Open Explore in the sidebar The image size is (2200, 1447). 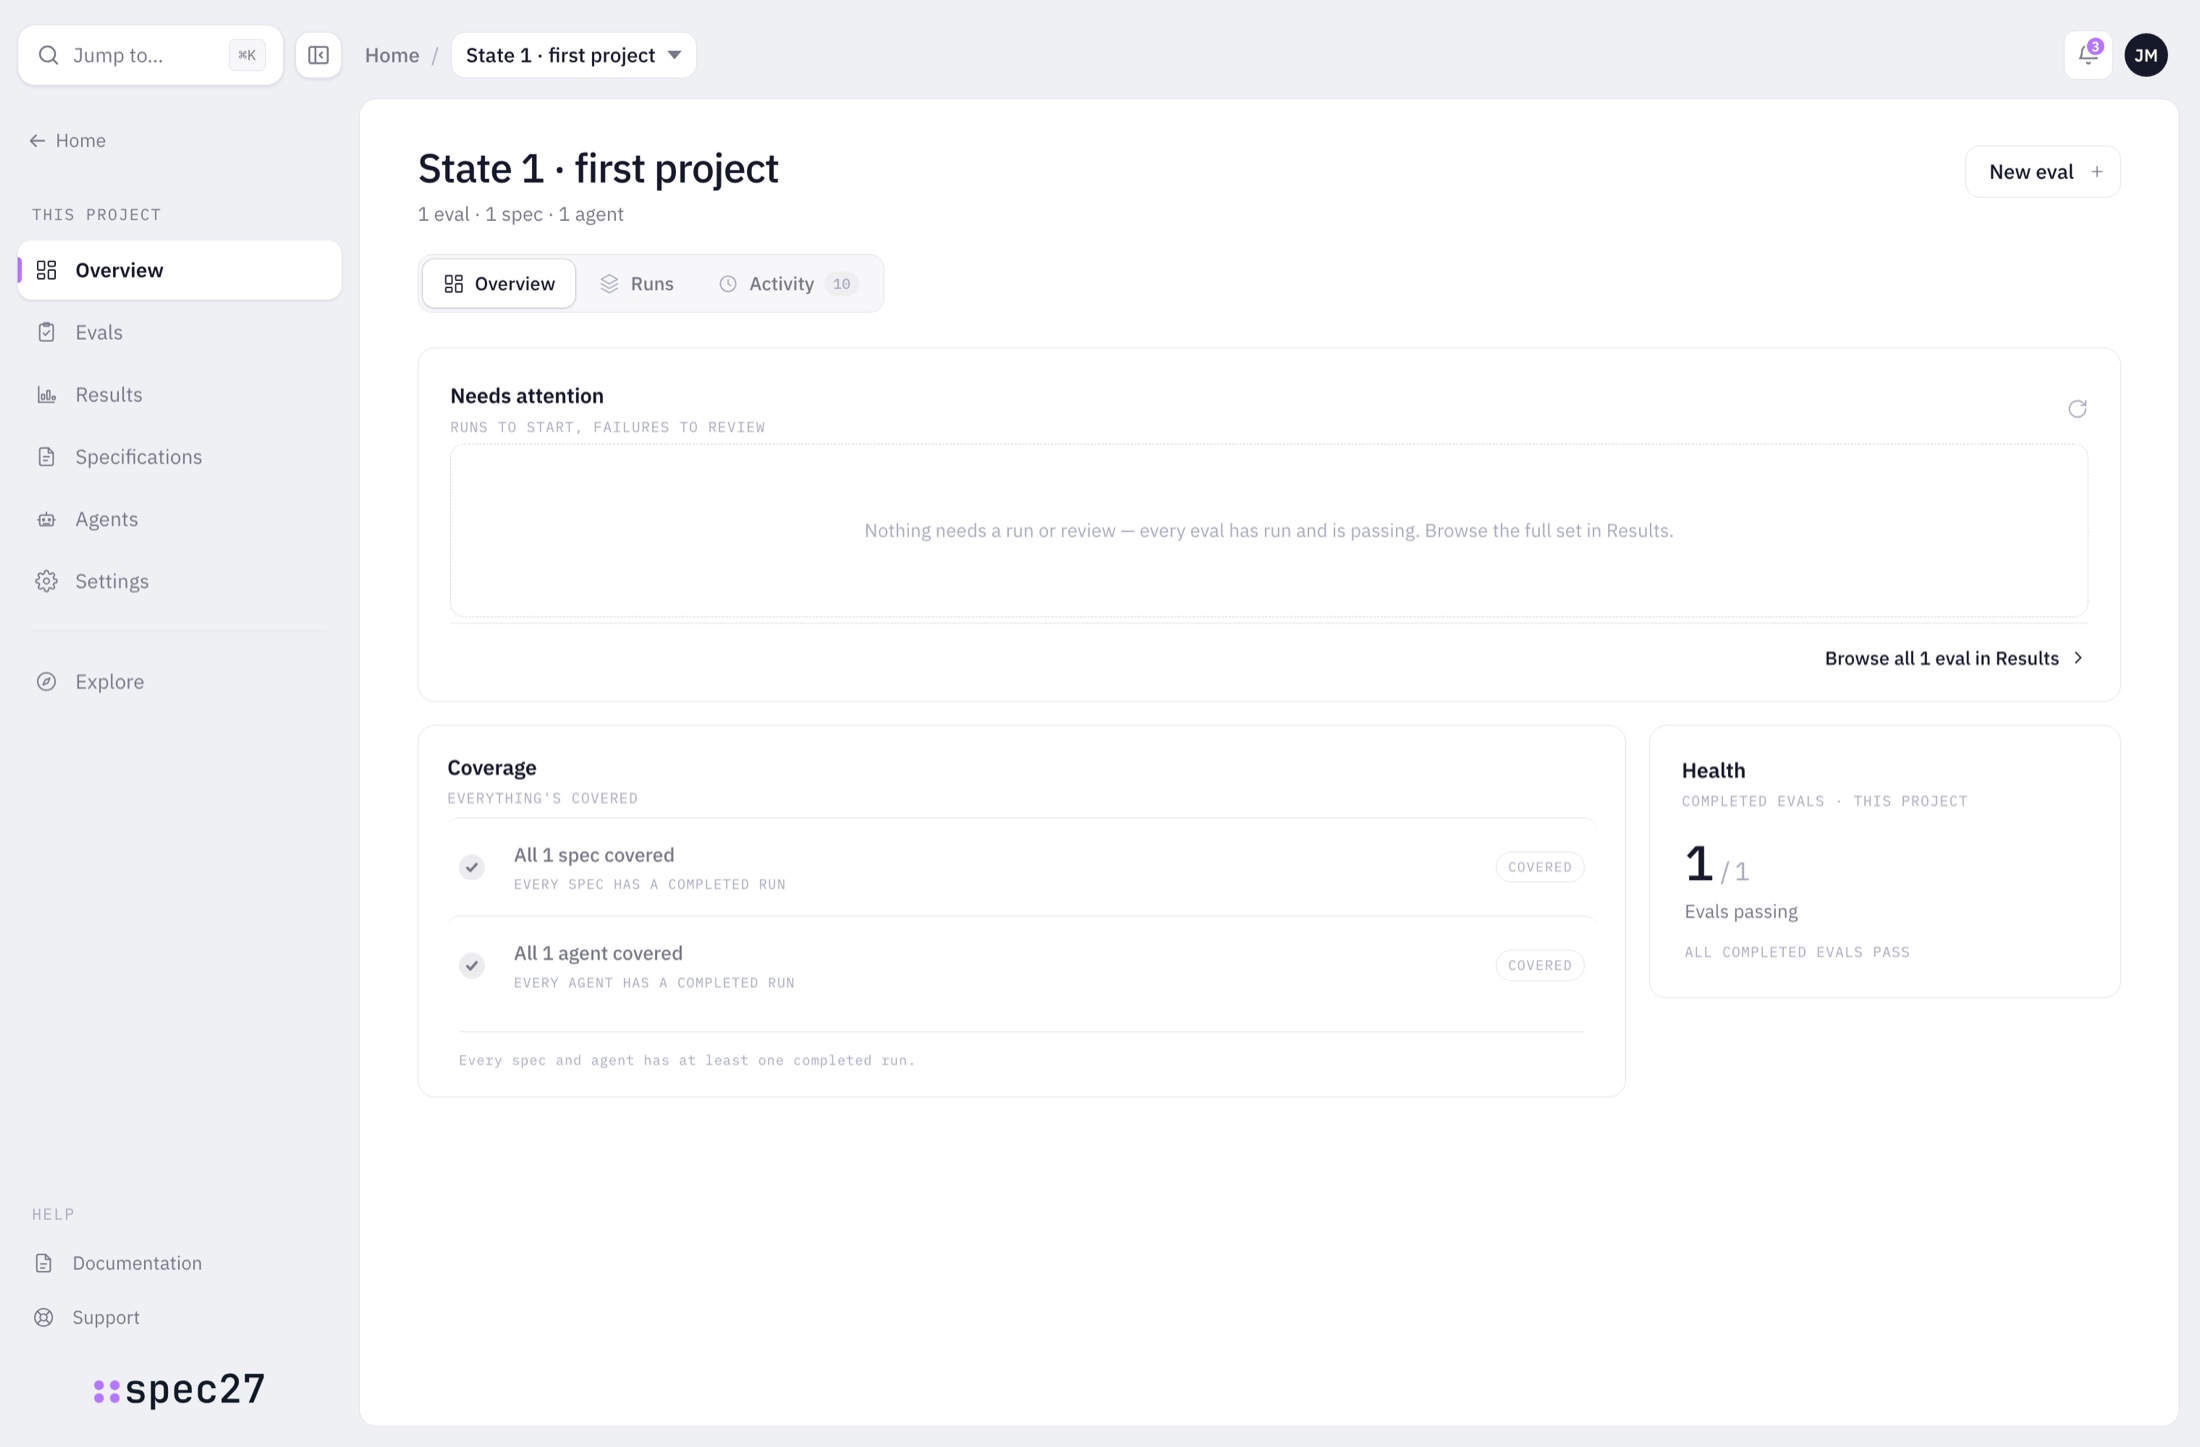pyautogui.click(x=180, y=682)
